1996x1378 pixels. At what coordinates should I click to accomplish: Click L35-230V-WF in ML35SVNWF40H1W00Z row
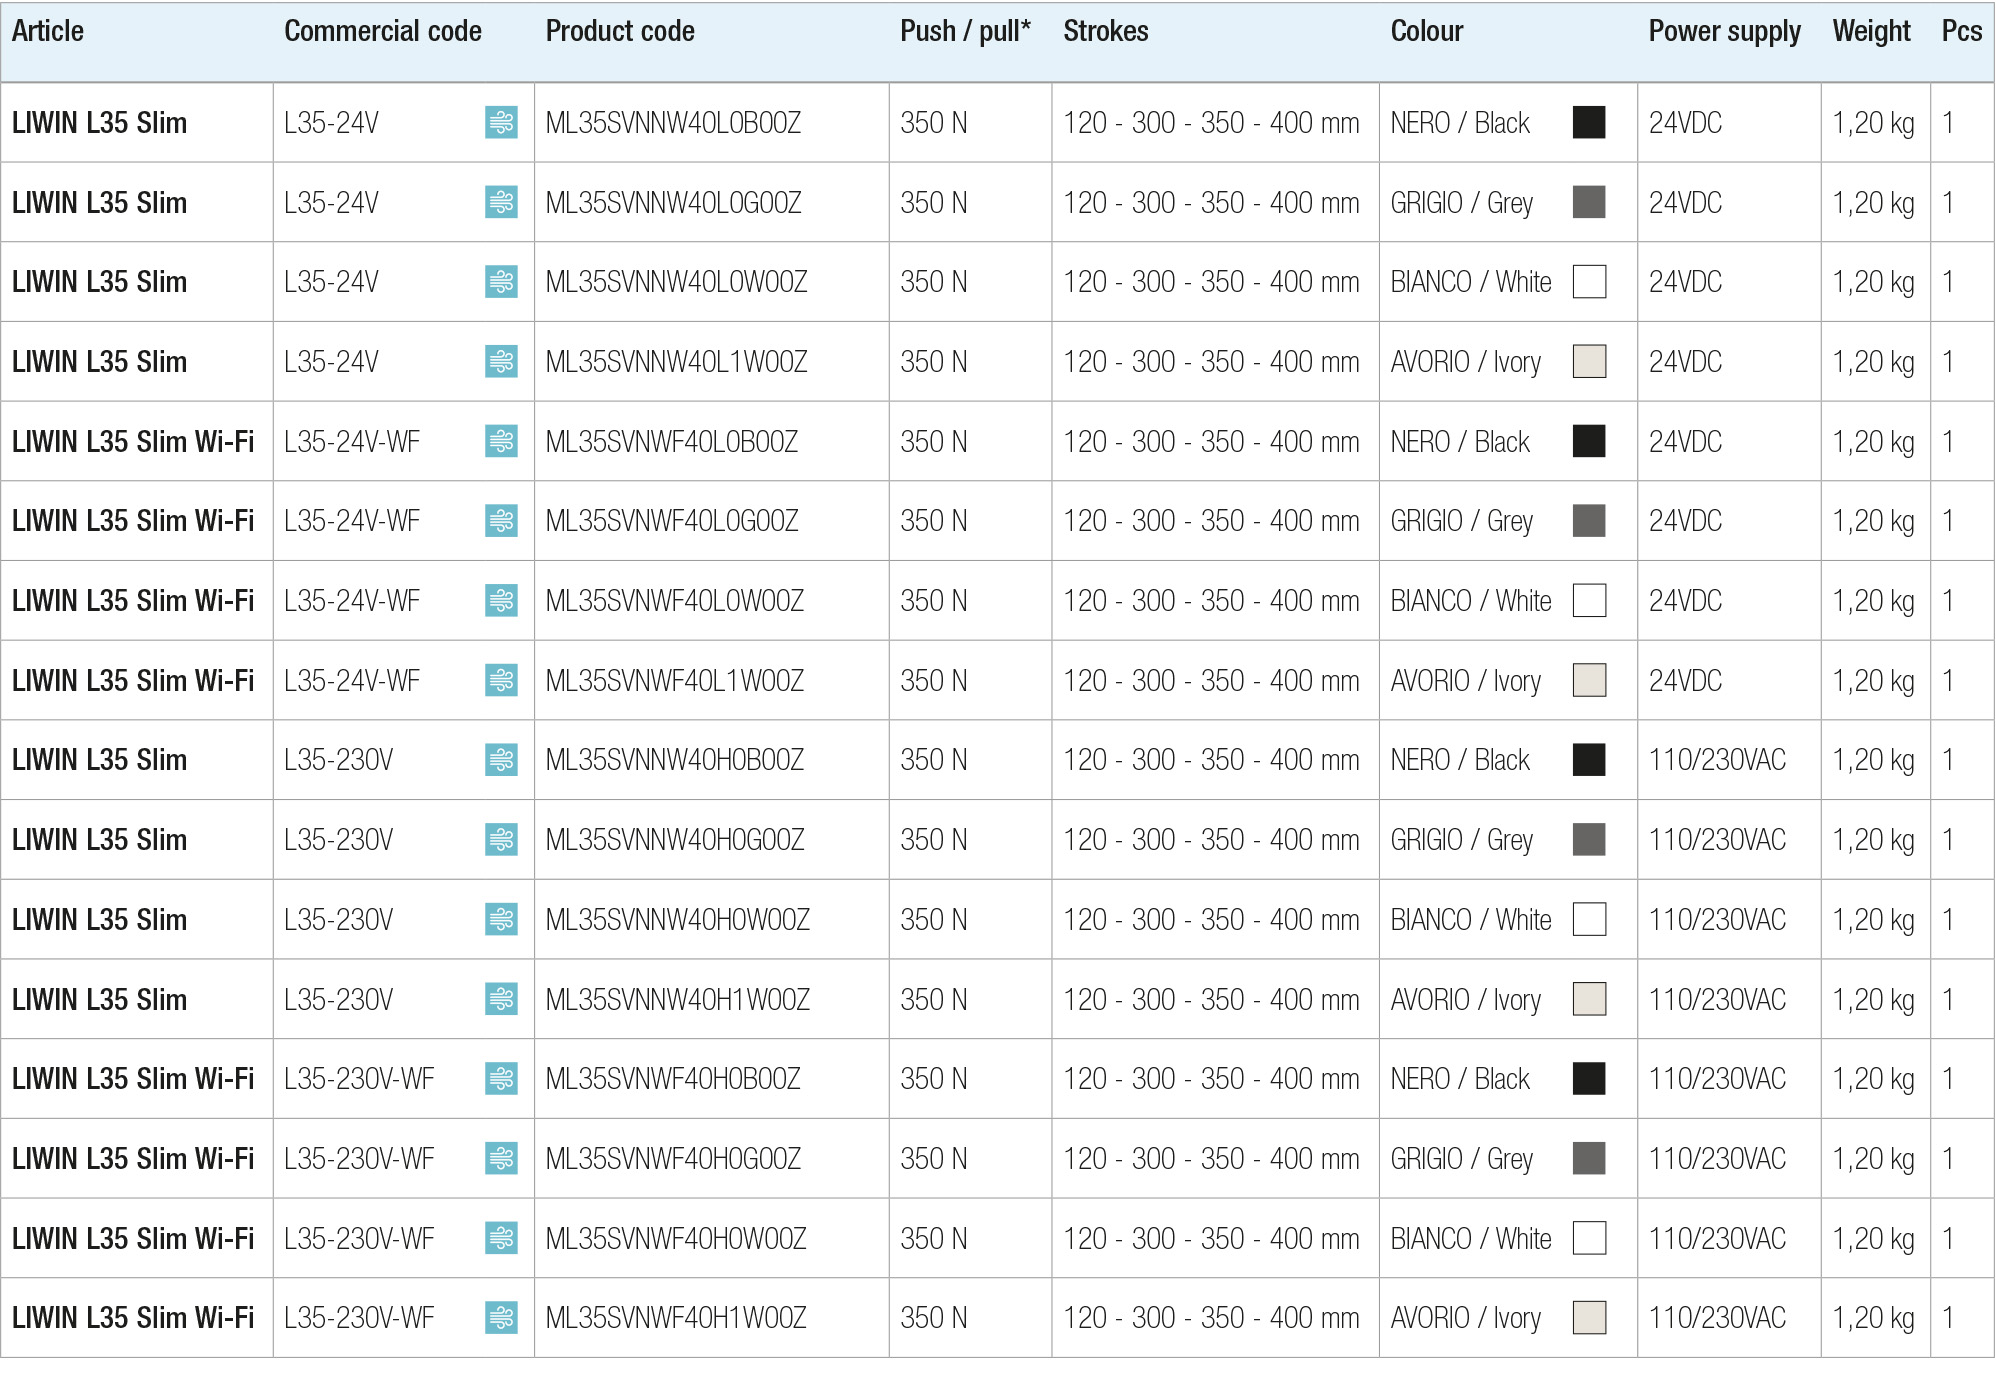(359, 1318)
